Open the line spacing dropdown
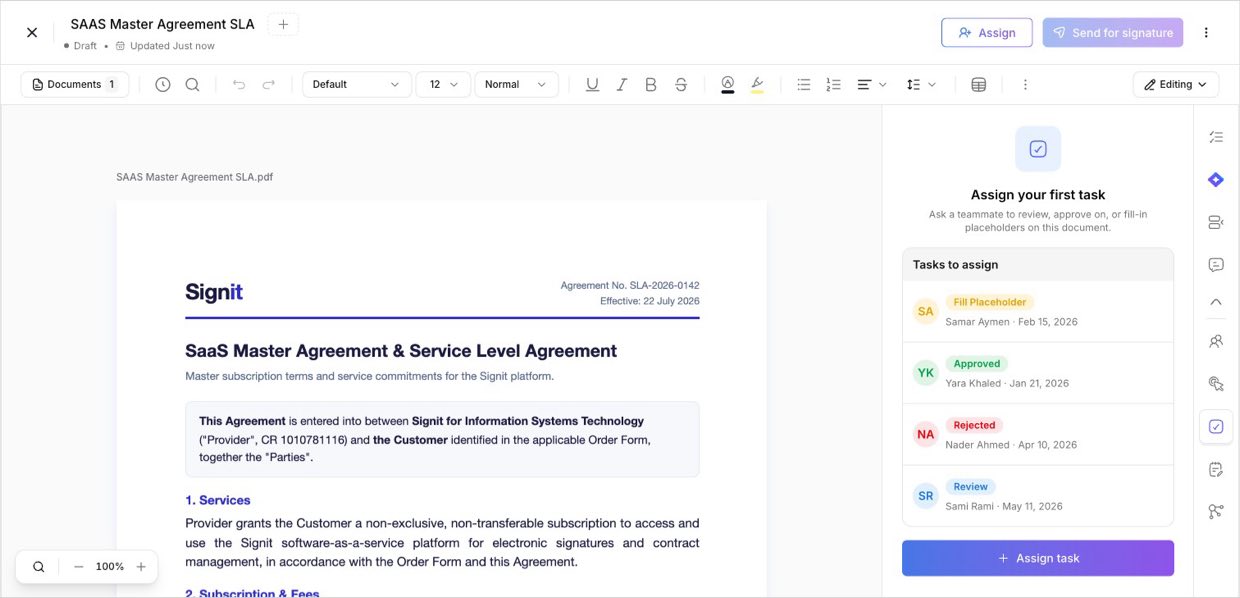This screenshot has width=1240, height=598. 921,85
